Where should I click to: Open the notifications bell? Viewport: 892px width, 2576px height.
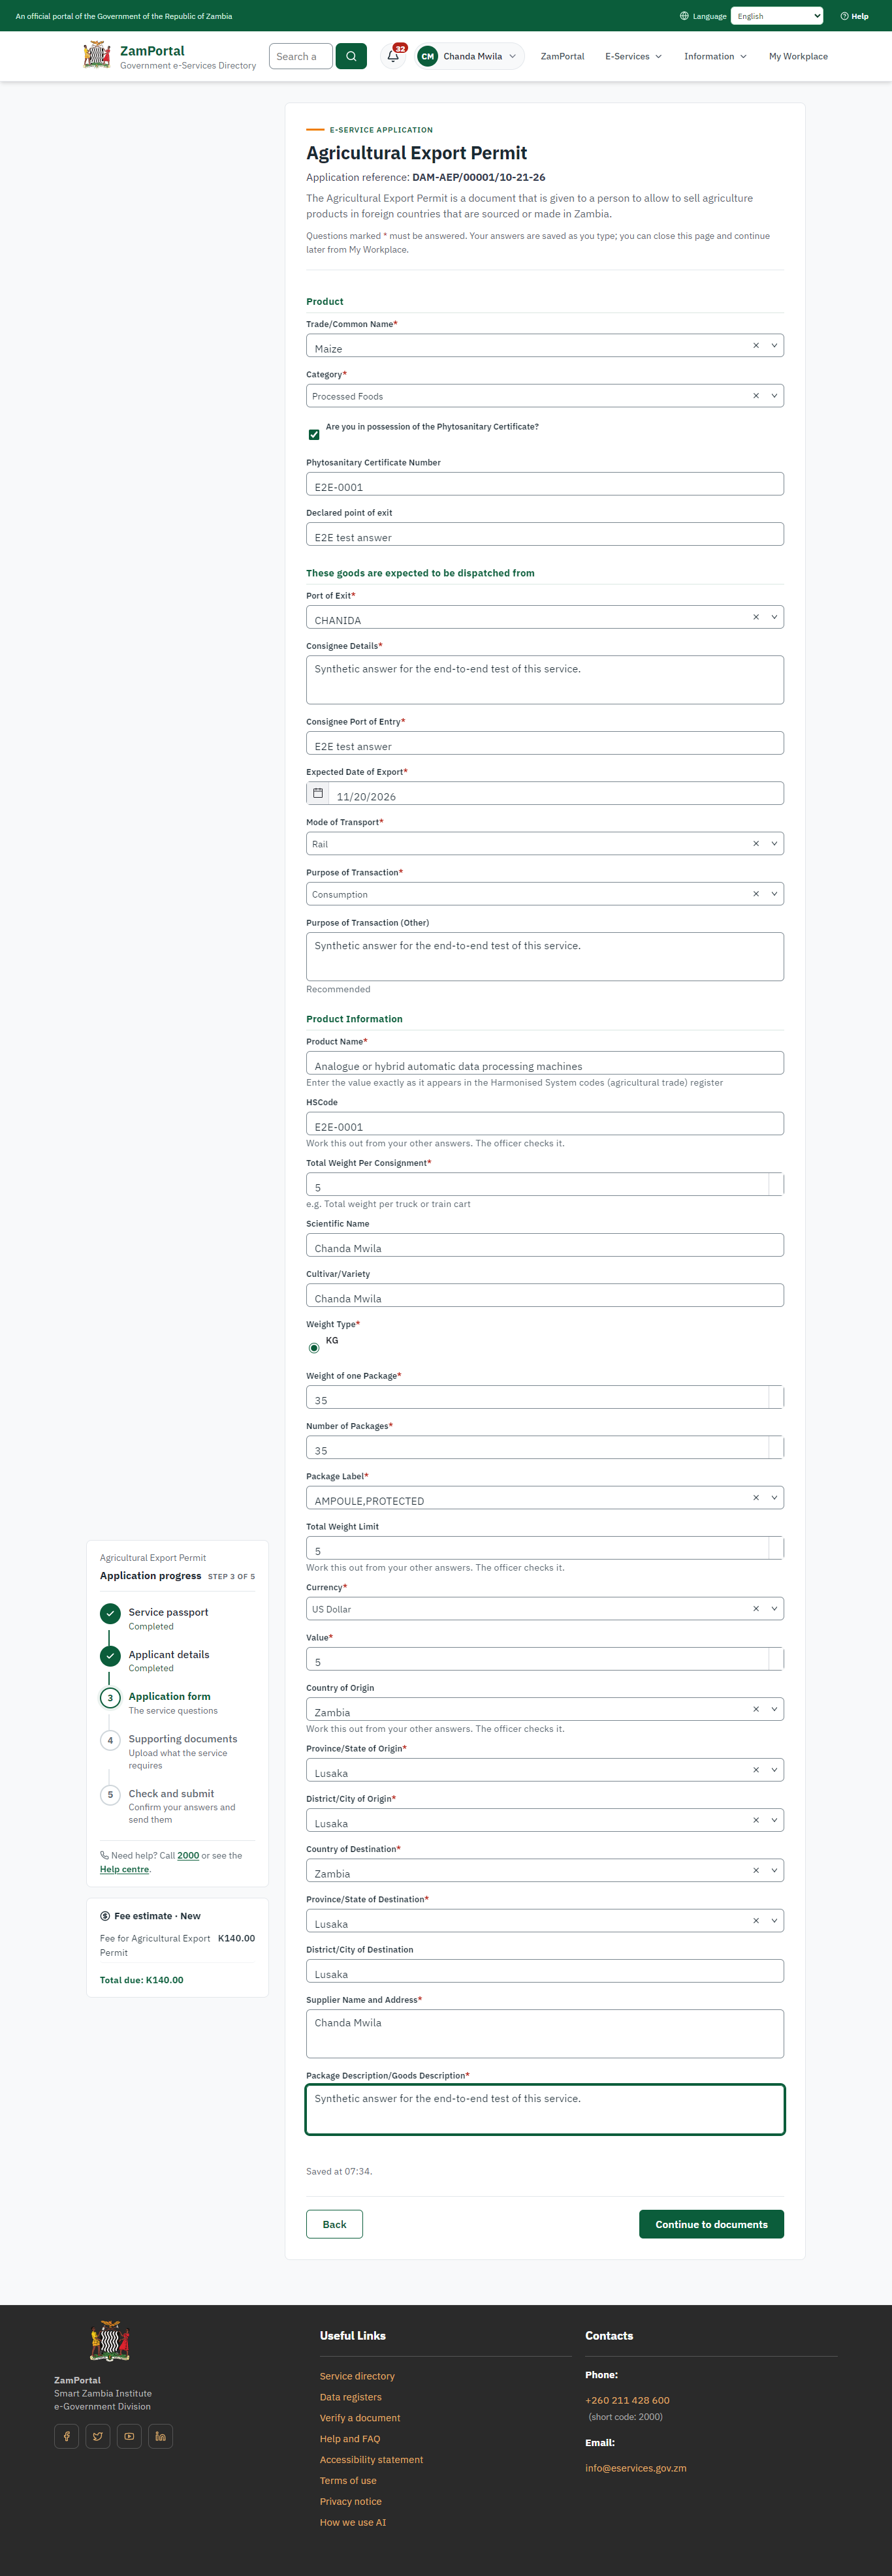393,56
